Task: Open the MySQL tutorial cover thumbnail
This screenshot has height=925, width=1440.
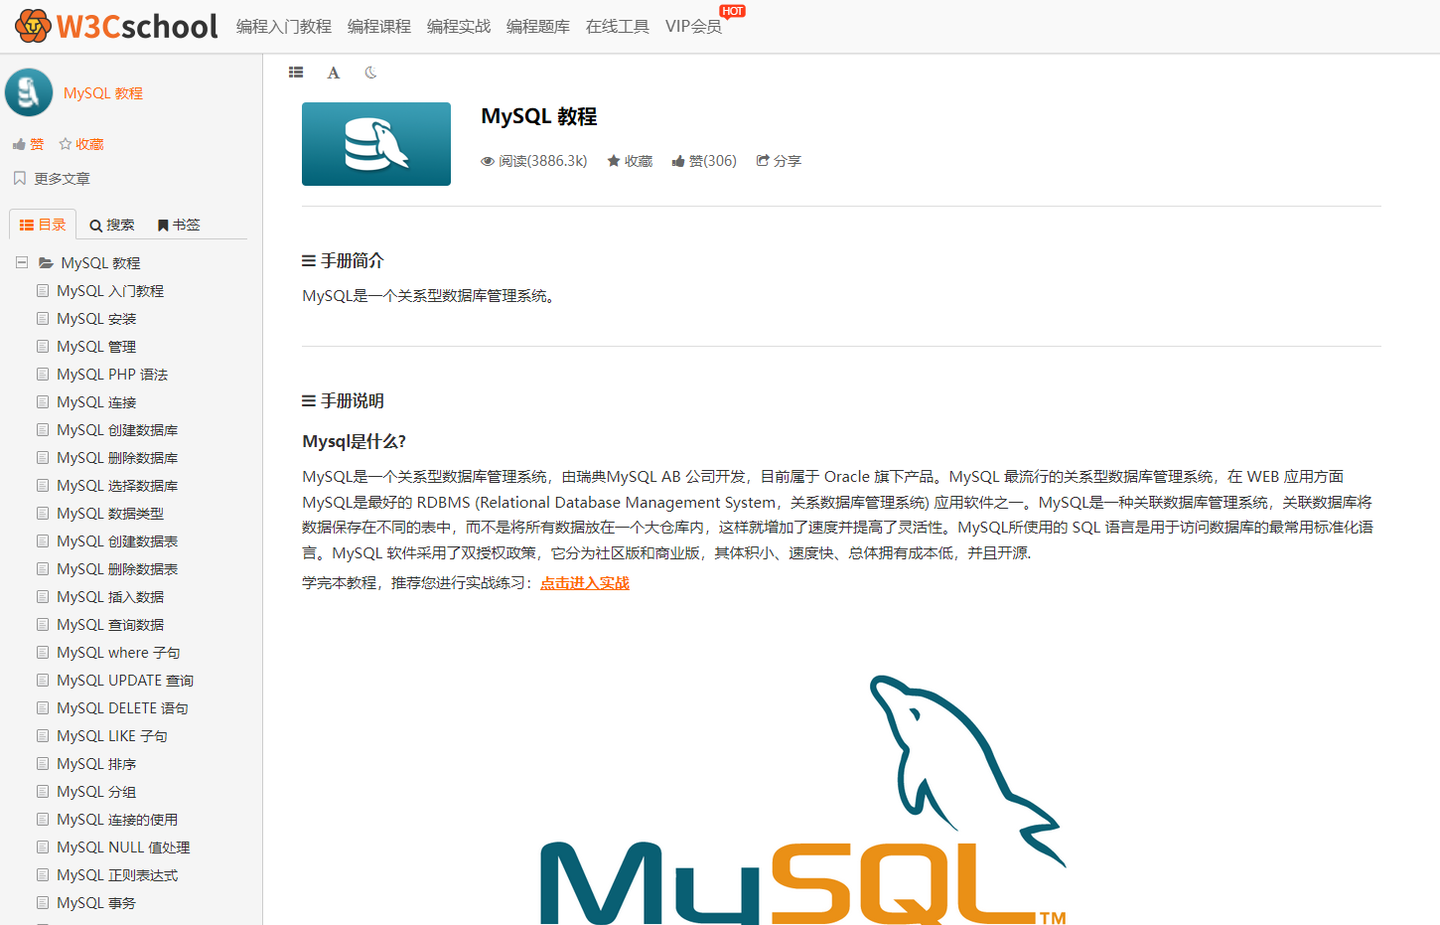Action: tap(376, 143)
